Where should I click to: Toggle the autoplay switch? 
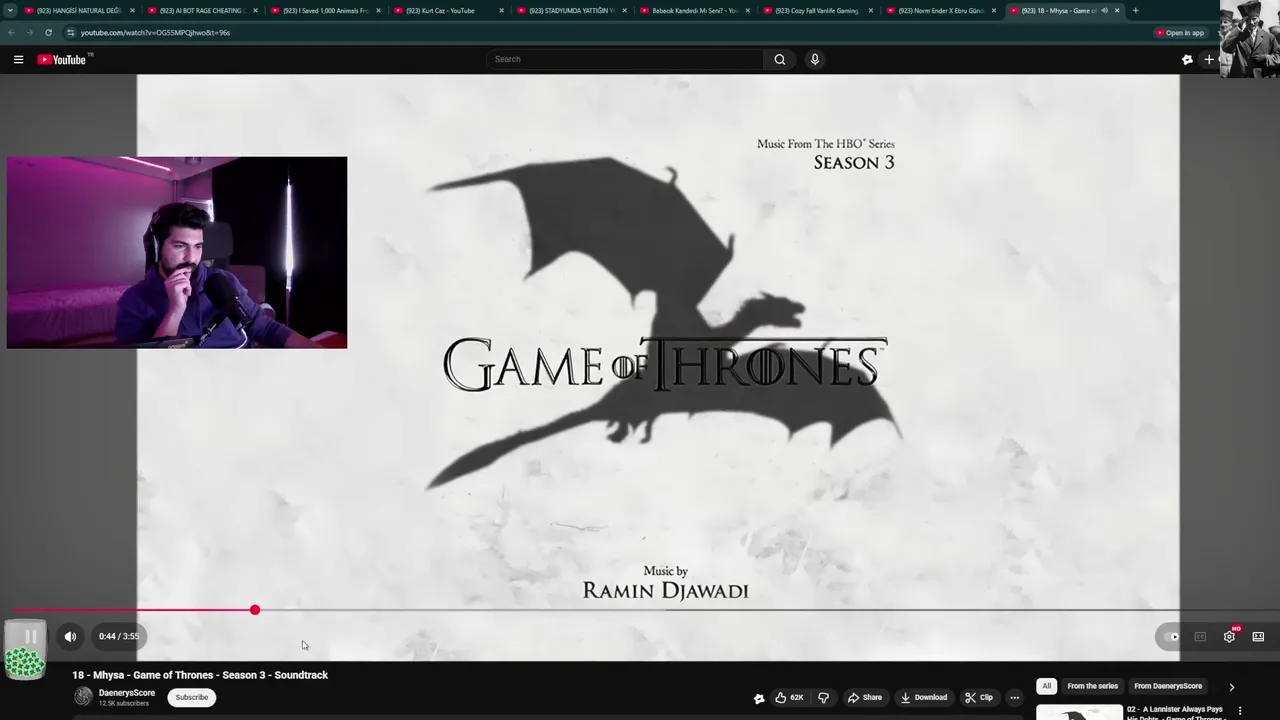tap(1171, 636)
